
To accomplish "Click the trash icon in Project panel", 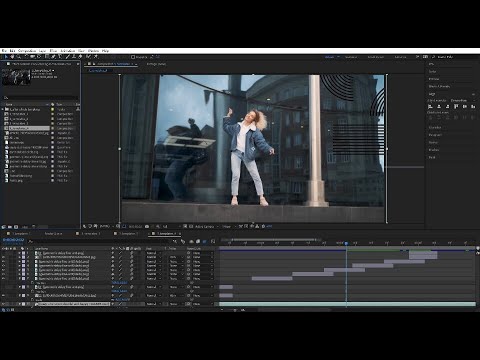I will [35, 227].
